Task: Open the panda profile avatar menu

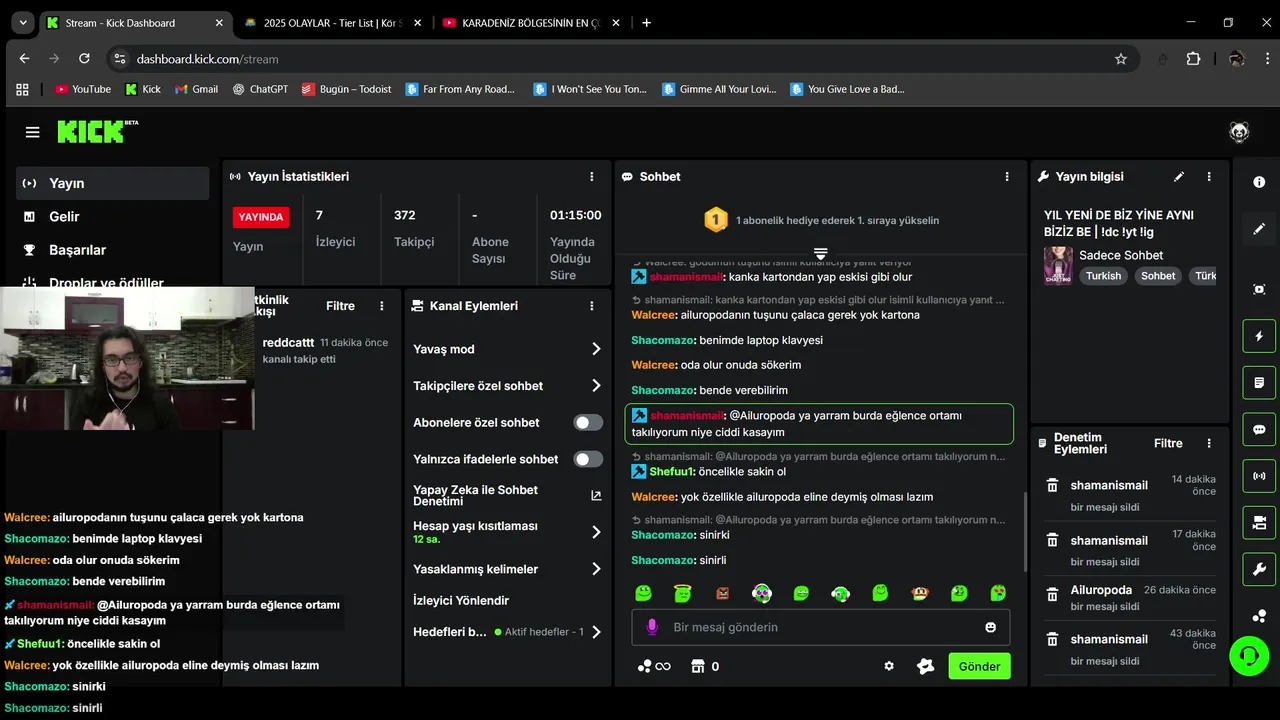Action: point(1239,132)
